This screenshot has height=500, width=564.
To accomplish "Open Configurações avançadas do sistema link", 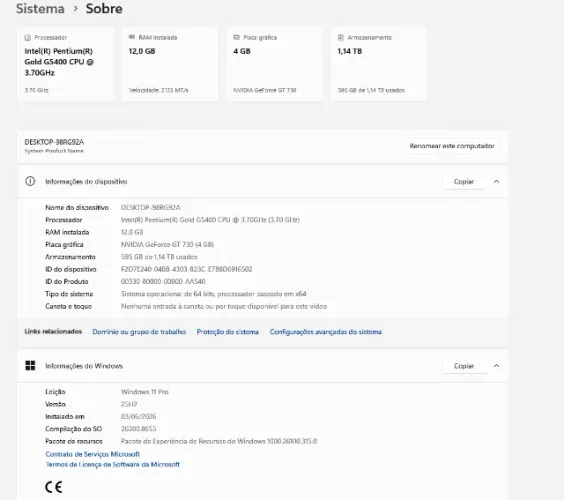I will (x=326, y=332).
